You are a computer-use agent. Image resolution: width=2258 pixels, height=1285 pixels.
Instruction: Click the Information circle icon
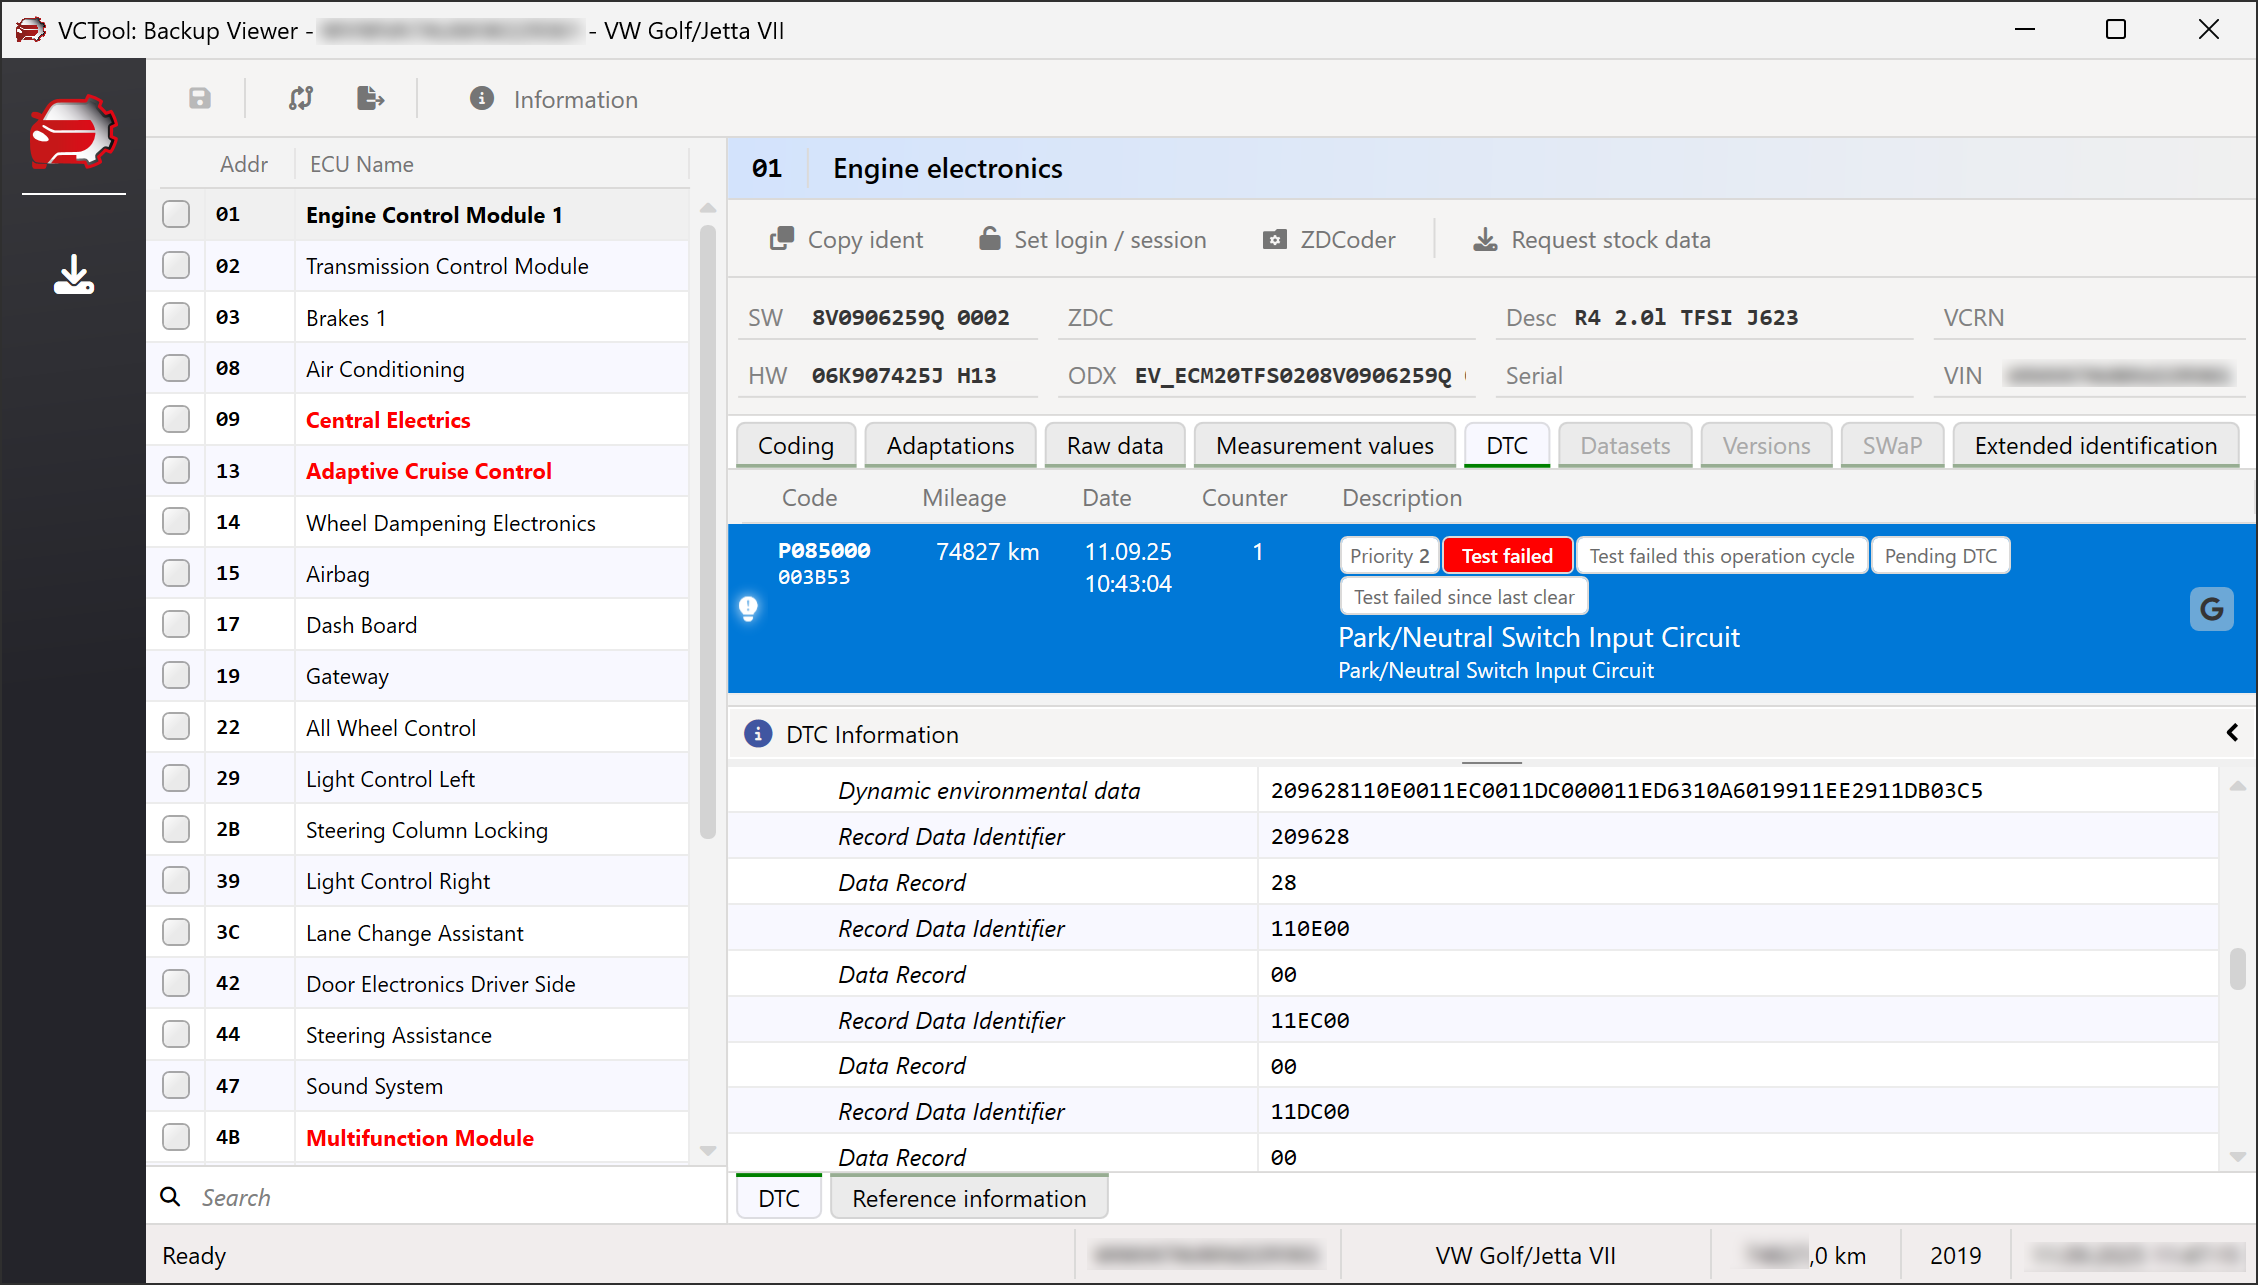[x=482, y=98]
